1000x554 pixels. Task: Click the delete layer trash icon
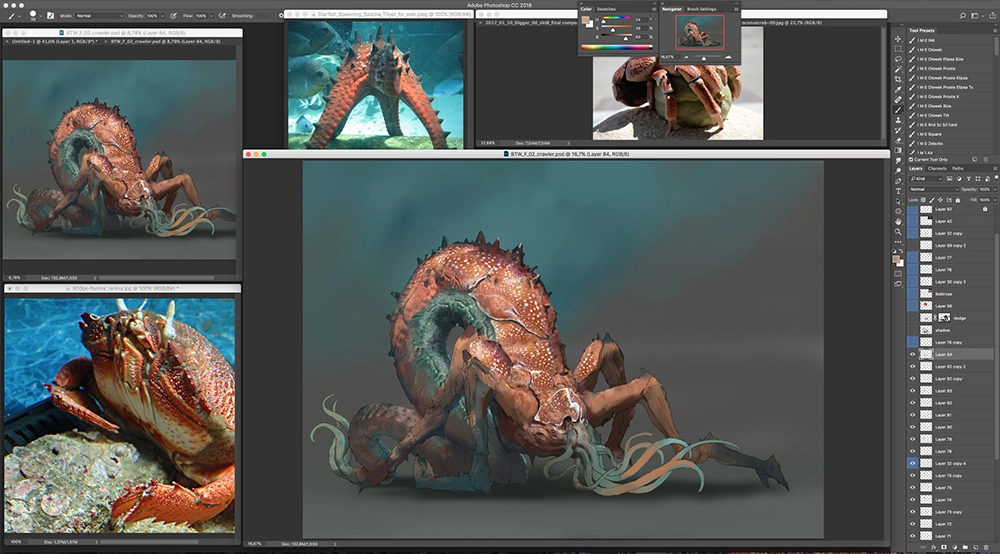(986, 547)
